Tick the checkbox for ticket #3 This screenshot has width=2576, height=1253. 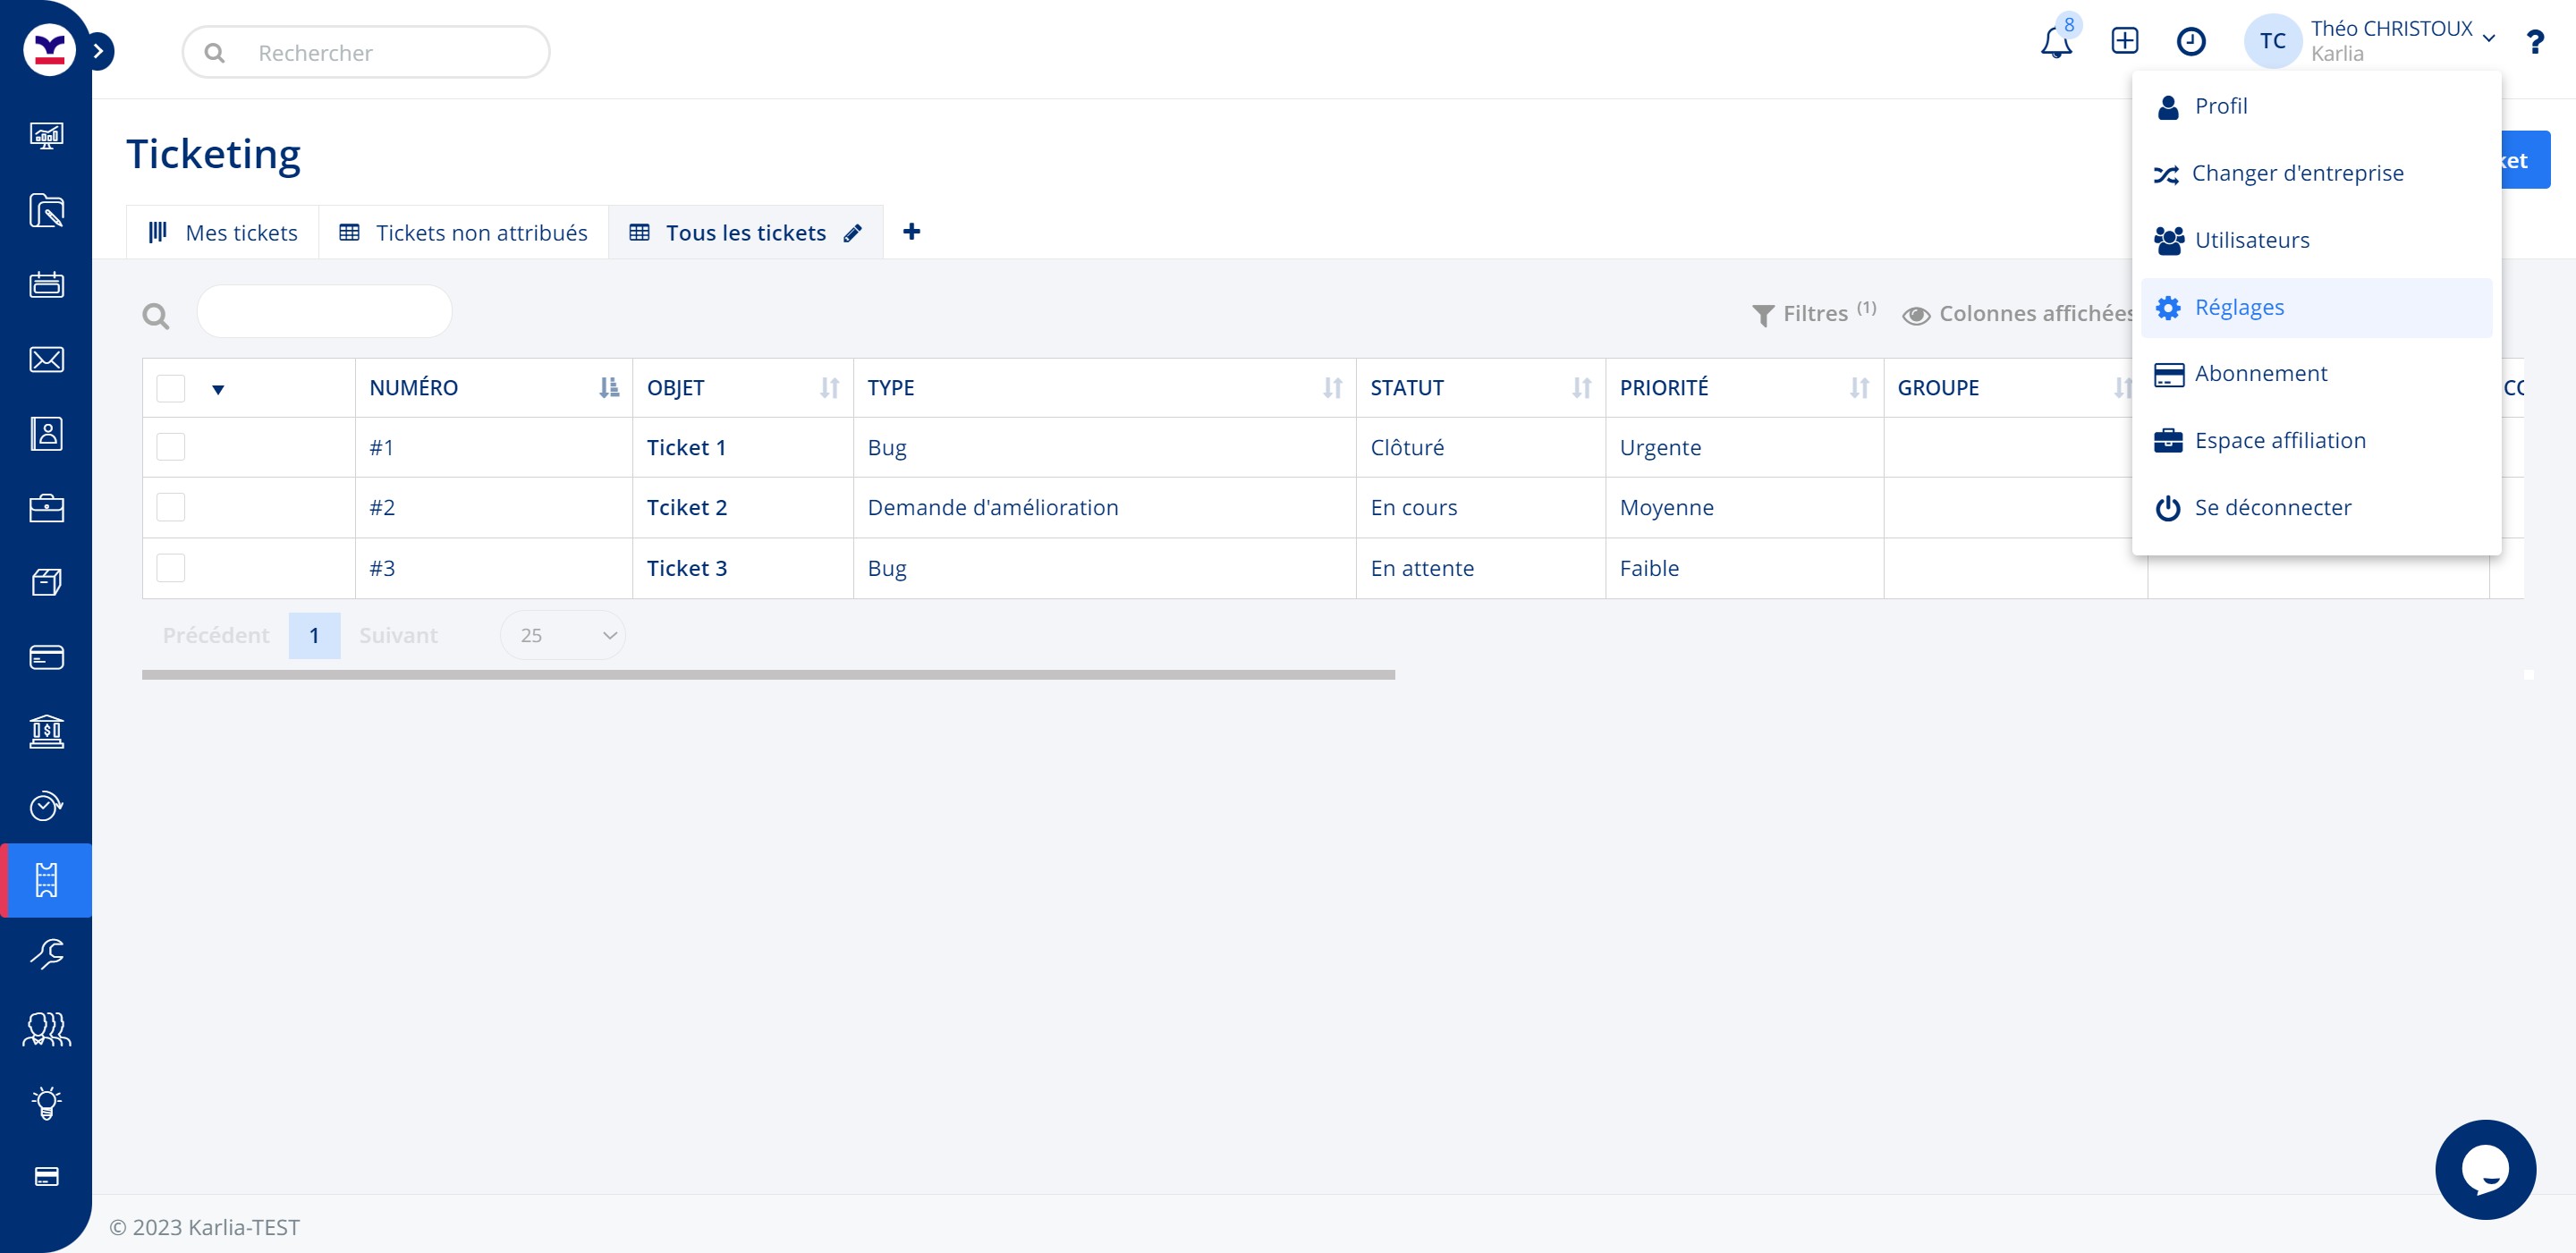[x=171, y=568]
